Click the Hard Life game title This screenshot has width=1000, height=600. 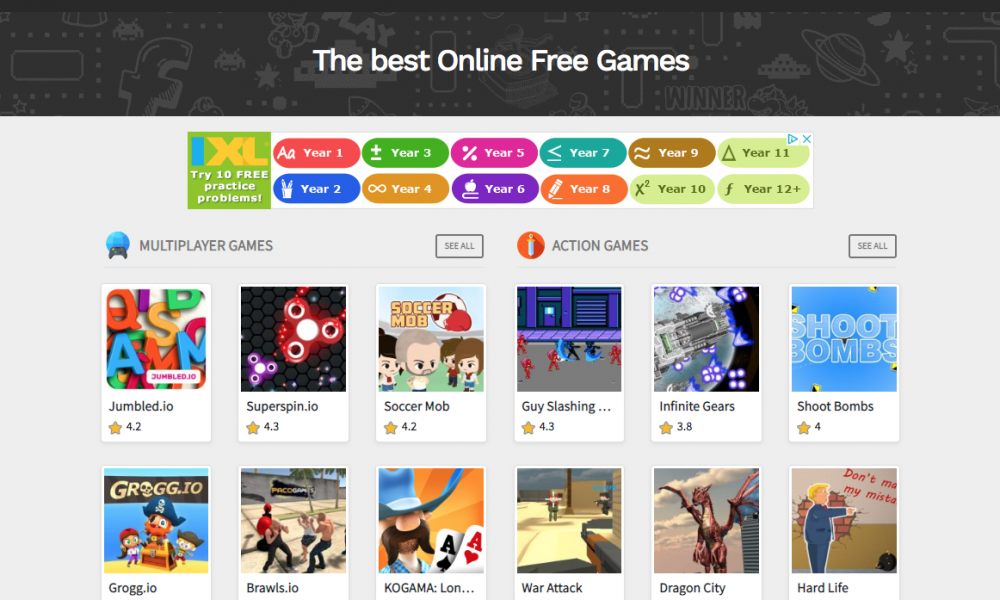823,588
